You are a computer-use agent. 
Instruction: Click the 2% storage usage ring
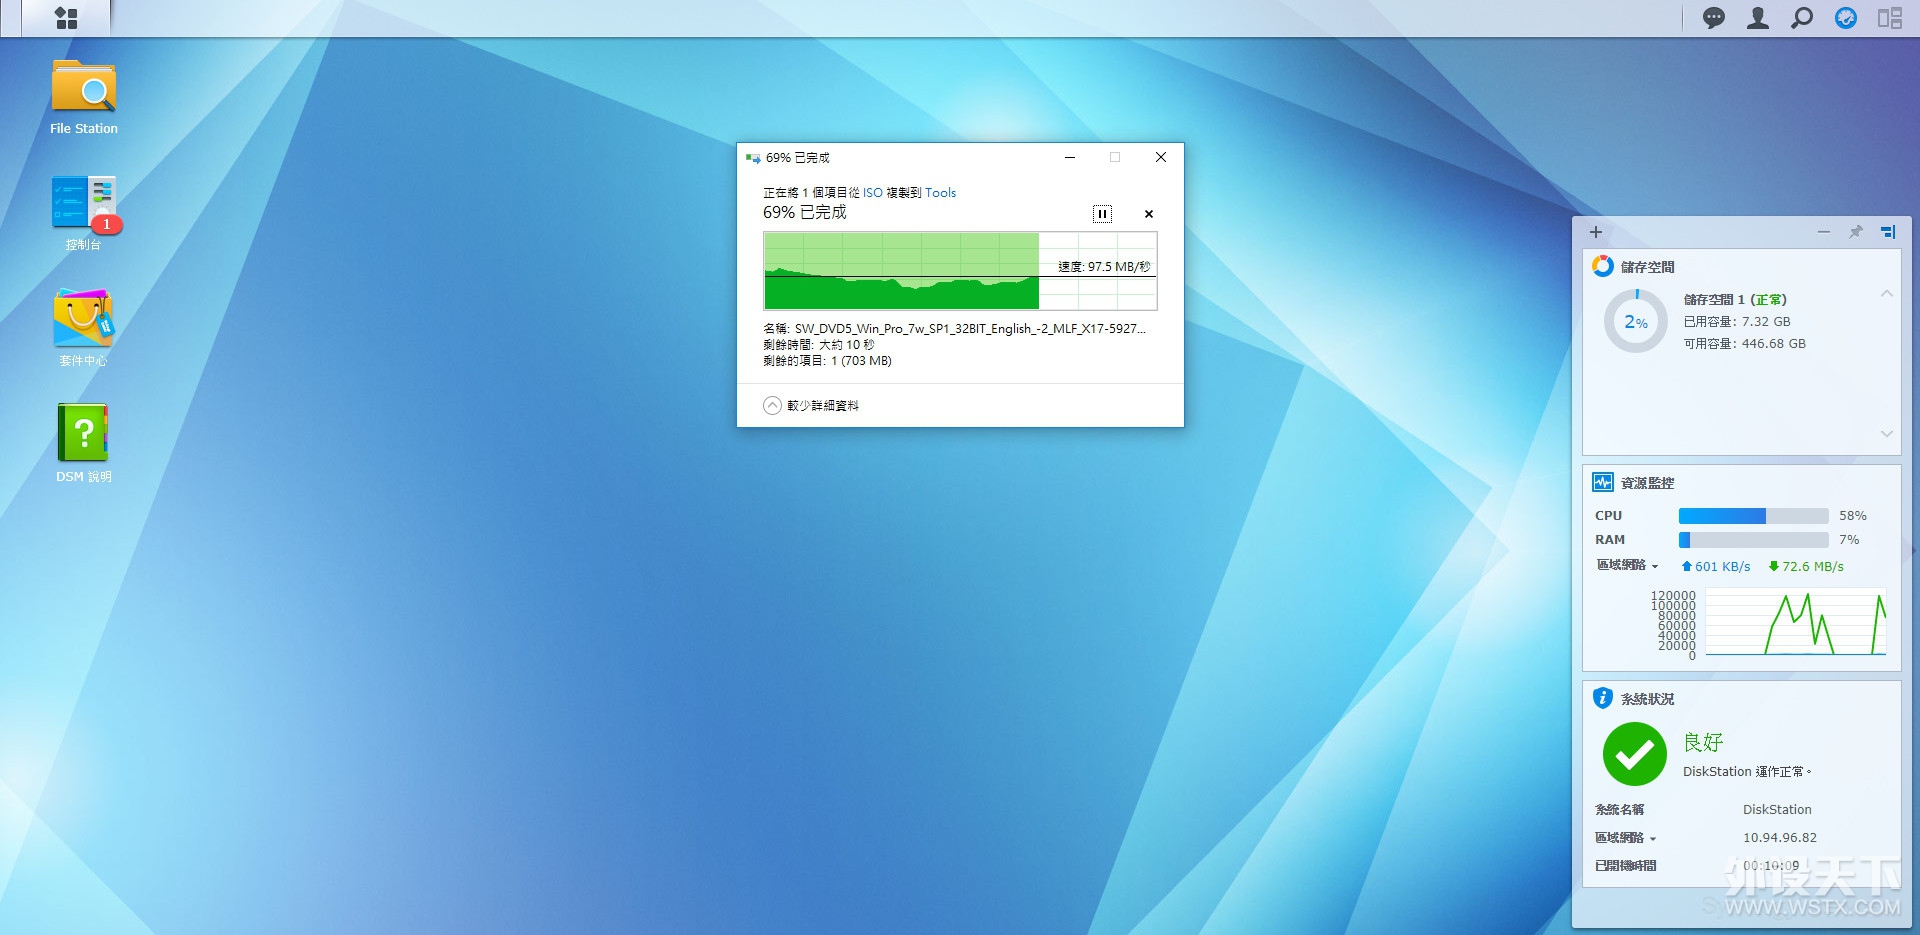tap(1636, 321)
